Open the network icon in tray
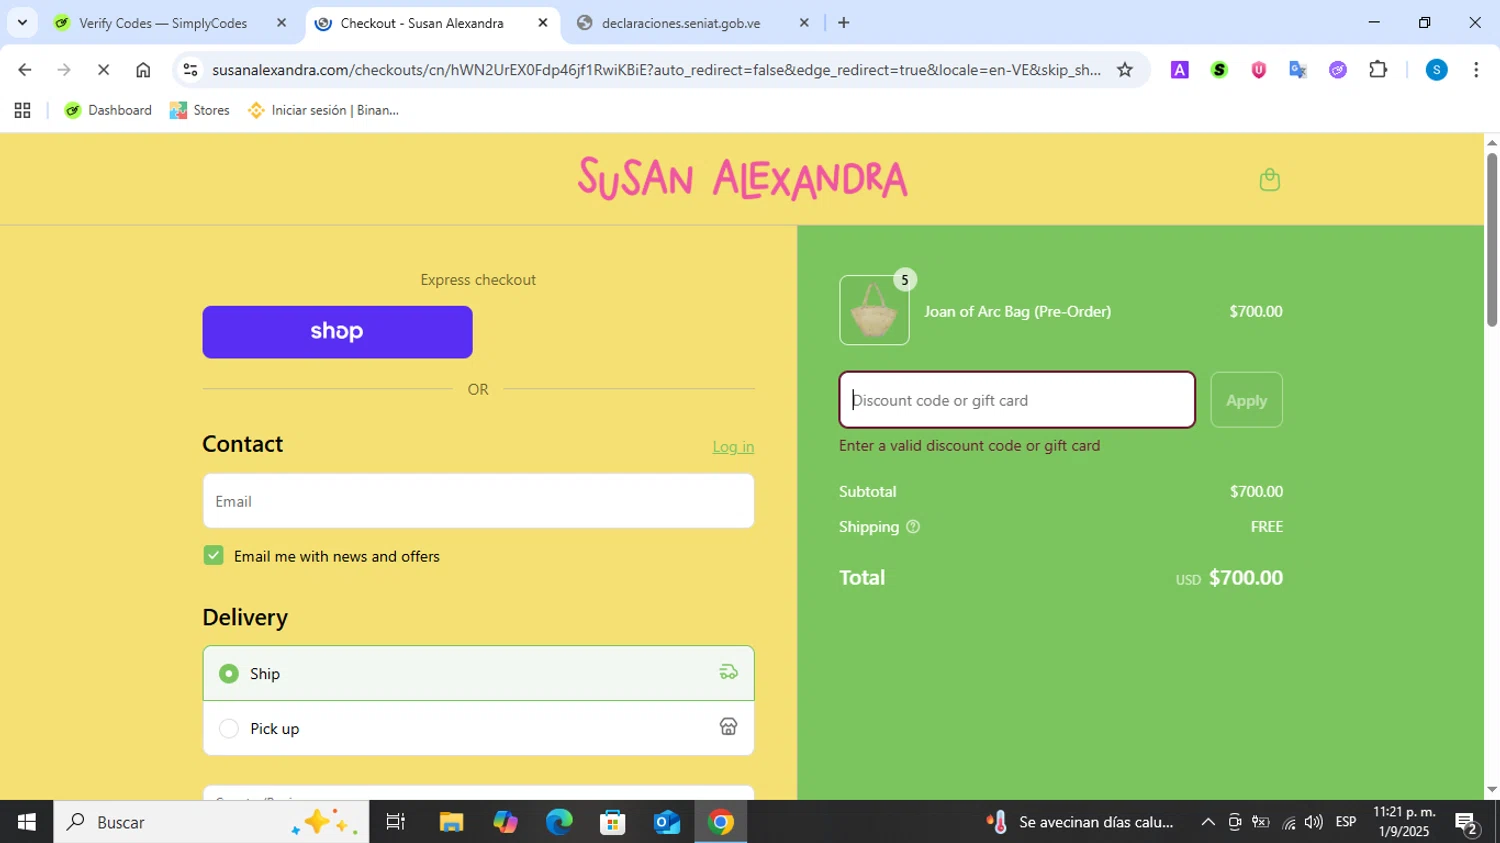Screen dimensions: 1500x843 point(1288,822)
